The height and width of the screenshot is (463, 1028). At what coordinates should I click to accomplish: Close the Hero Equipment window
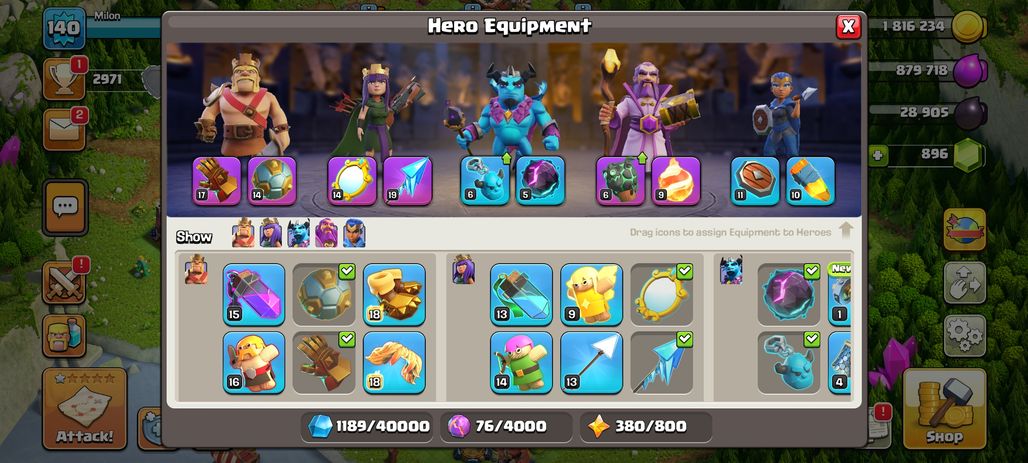pyautogui.click(x=848, y=26)
